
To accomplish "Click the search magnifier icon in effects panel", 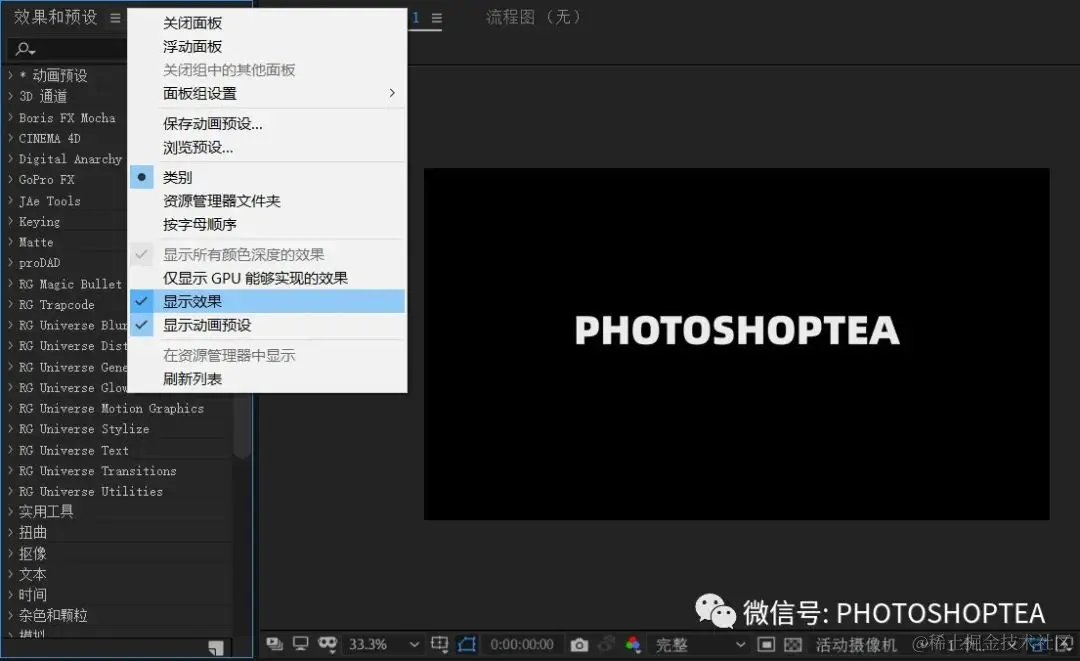I will pos(25,49).
